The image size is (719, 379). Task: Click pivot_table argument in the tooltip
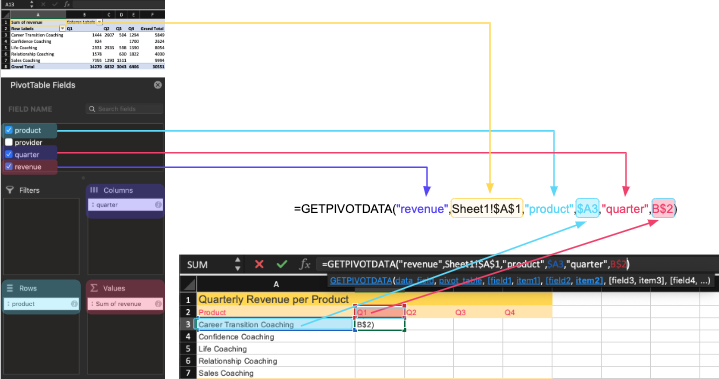460,280
